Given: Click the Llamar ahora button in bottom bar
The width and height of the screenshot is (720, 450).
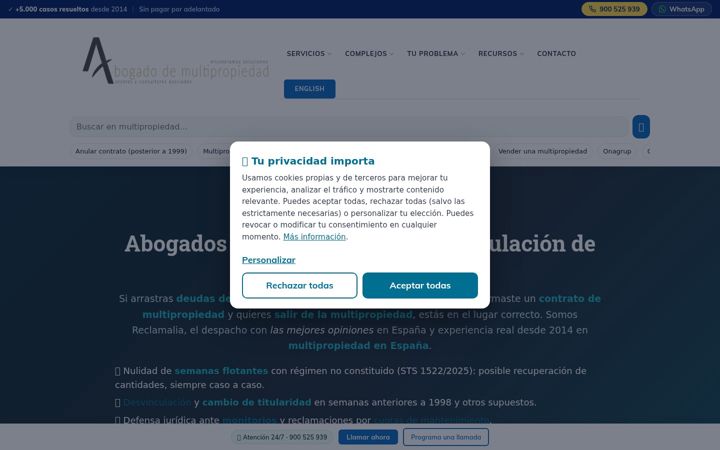Looking at the screenshot, I should pyautogui.click(x=368, y=437).
